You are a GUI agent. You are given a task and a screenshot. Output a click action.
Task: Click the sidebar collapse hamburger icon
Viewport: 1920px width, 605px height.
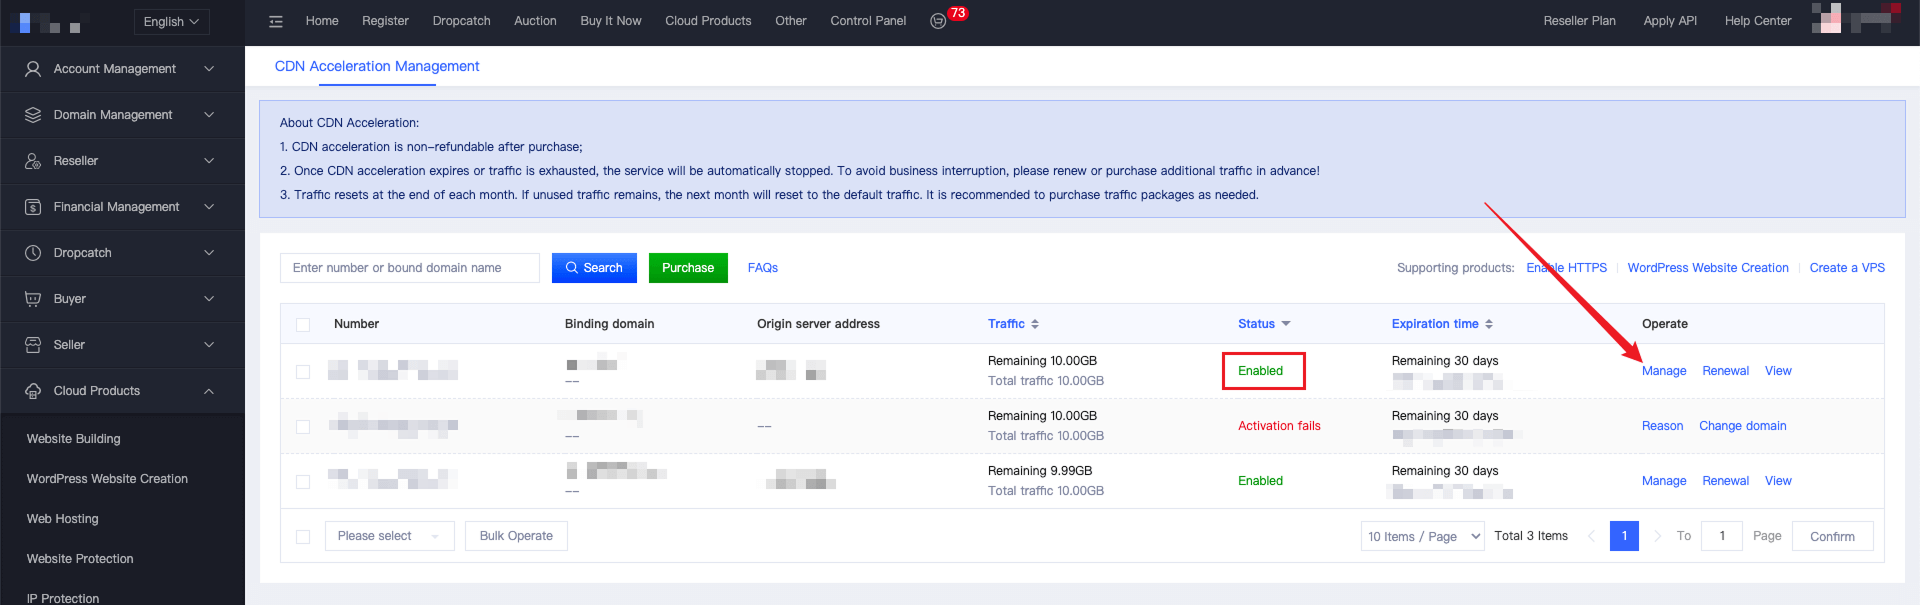[x=276, y=21]
